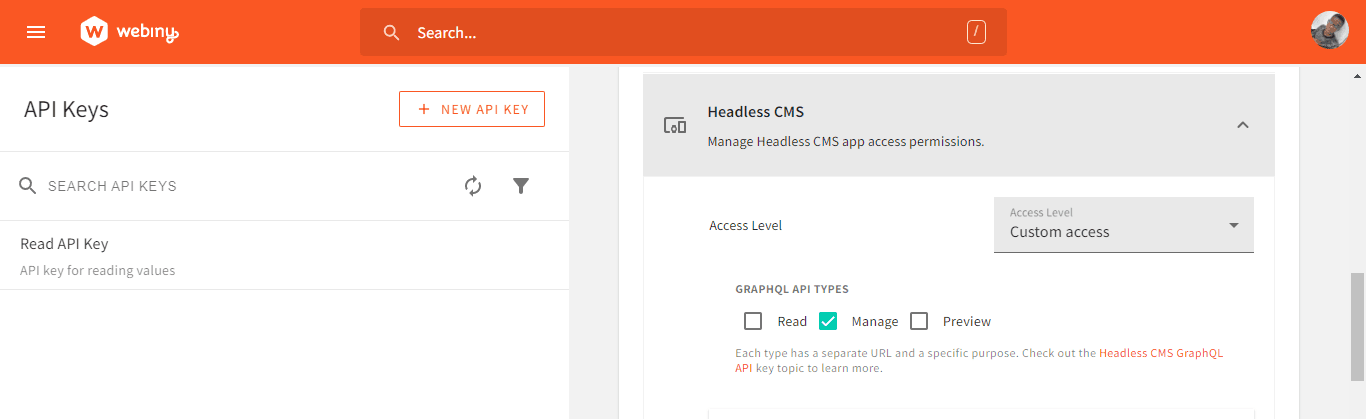The image size is (1366, 419).
Task: Open the hamburger navigation menu
Action: coord(36,32)
